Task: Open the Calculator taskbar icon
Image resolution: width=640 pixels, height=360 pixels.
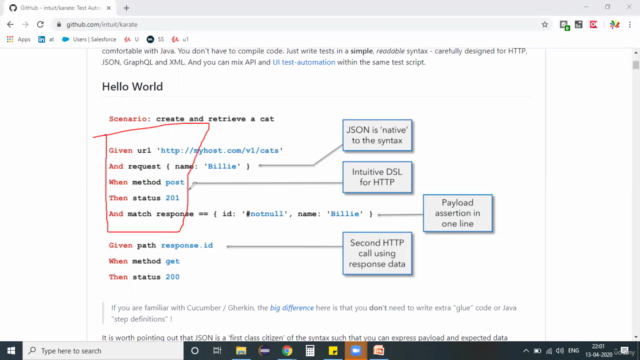Action: click(310, 351)
